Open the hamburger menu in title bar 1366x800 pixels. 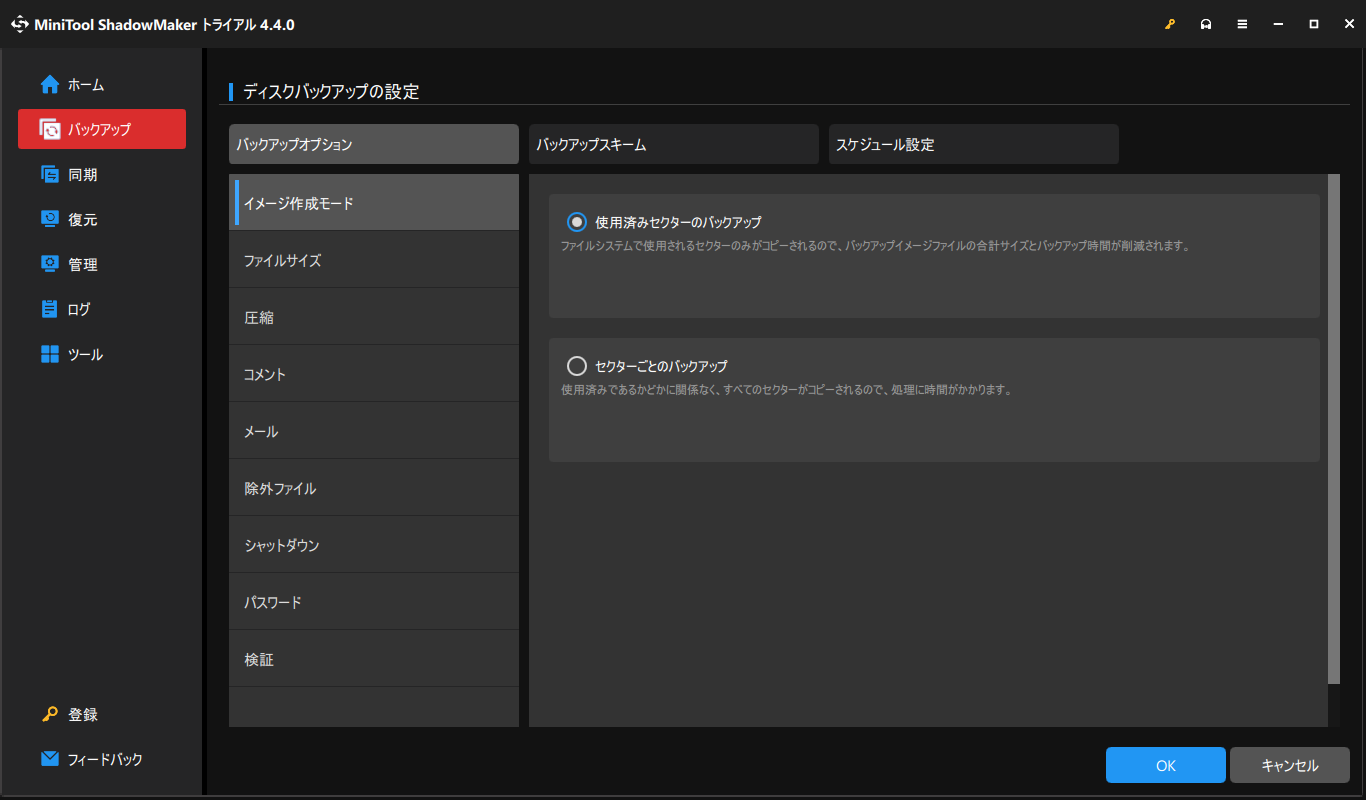(x=1242, y=24)
